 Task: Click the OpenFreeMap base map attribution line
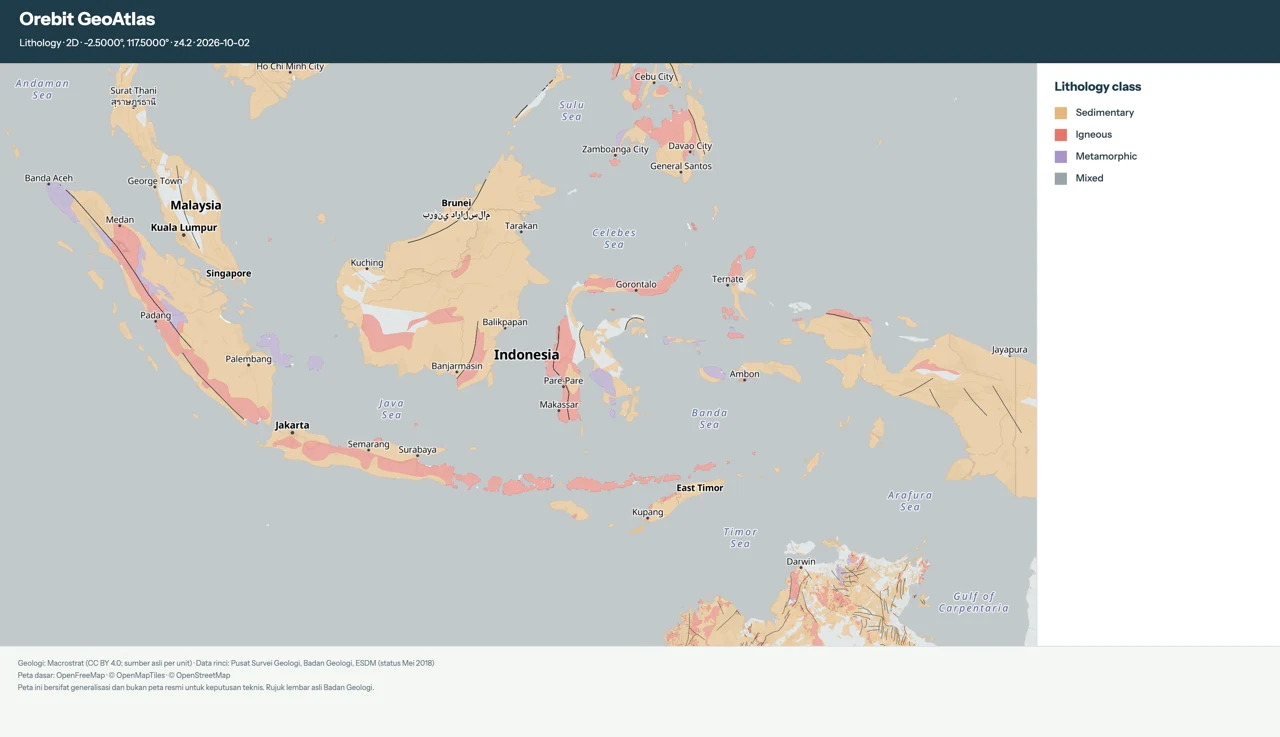124,675
